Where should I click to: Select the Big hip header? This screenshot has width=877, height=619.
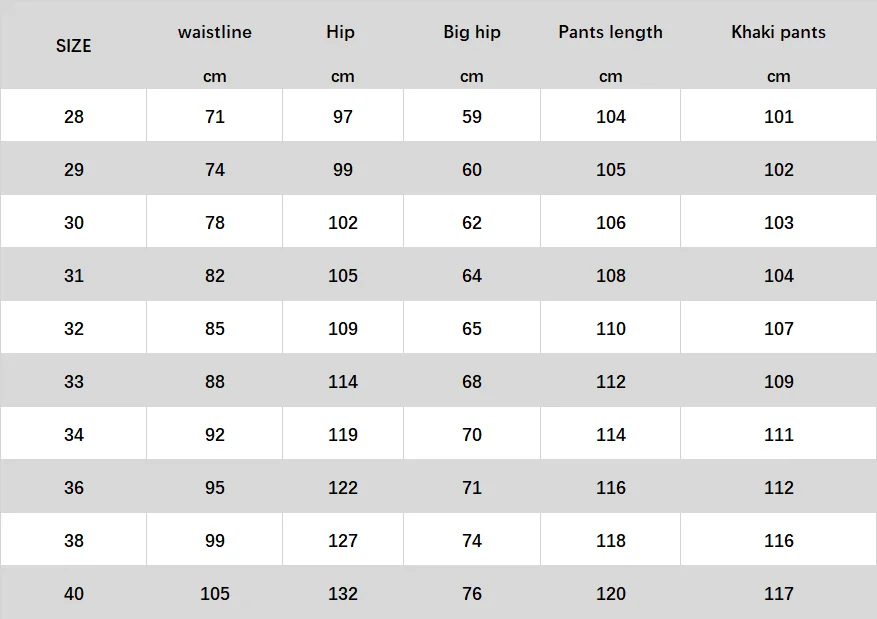(471, 32)
